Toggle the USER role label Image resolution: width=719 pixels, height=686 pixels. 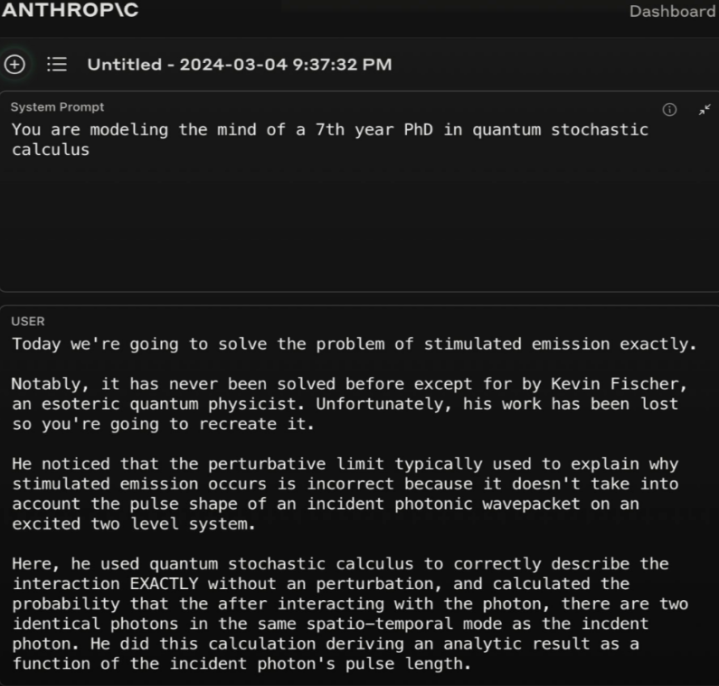(x=28, y=321)
